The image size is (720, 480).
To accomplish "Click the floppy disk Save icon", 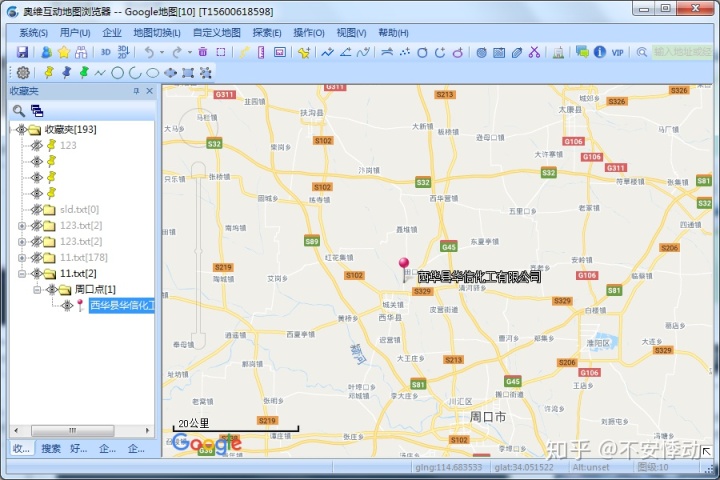I will point(22,52).
